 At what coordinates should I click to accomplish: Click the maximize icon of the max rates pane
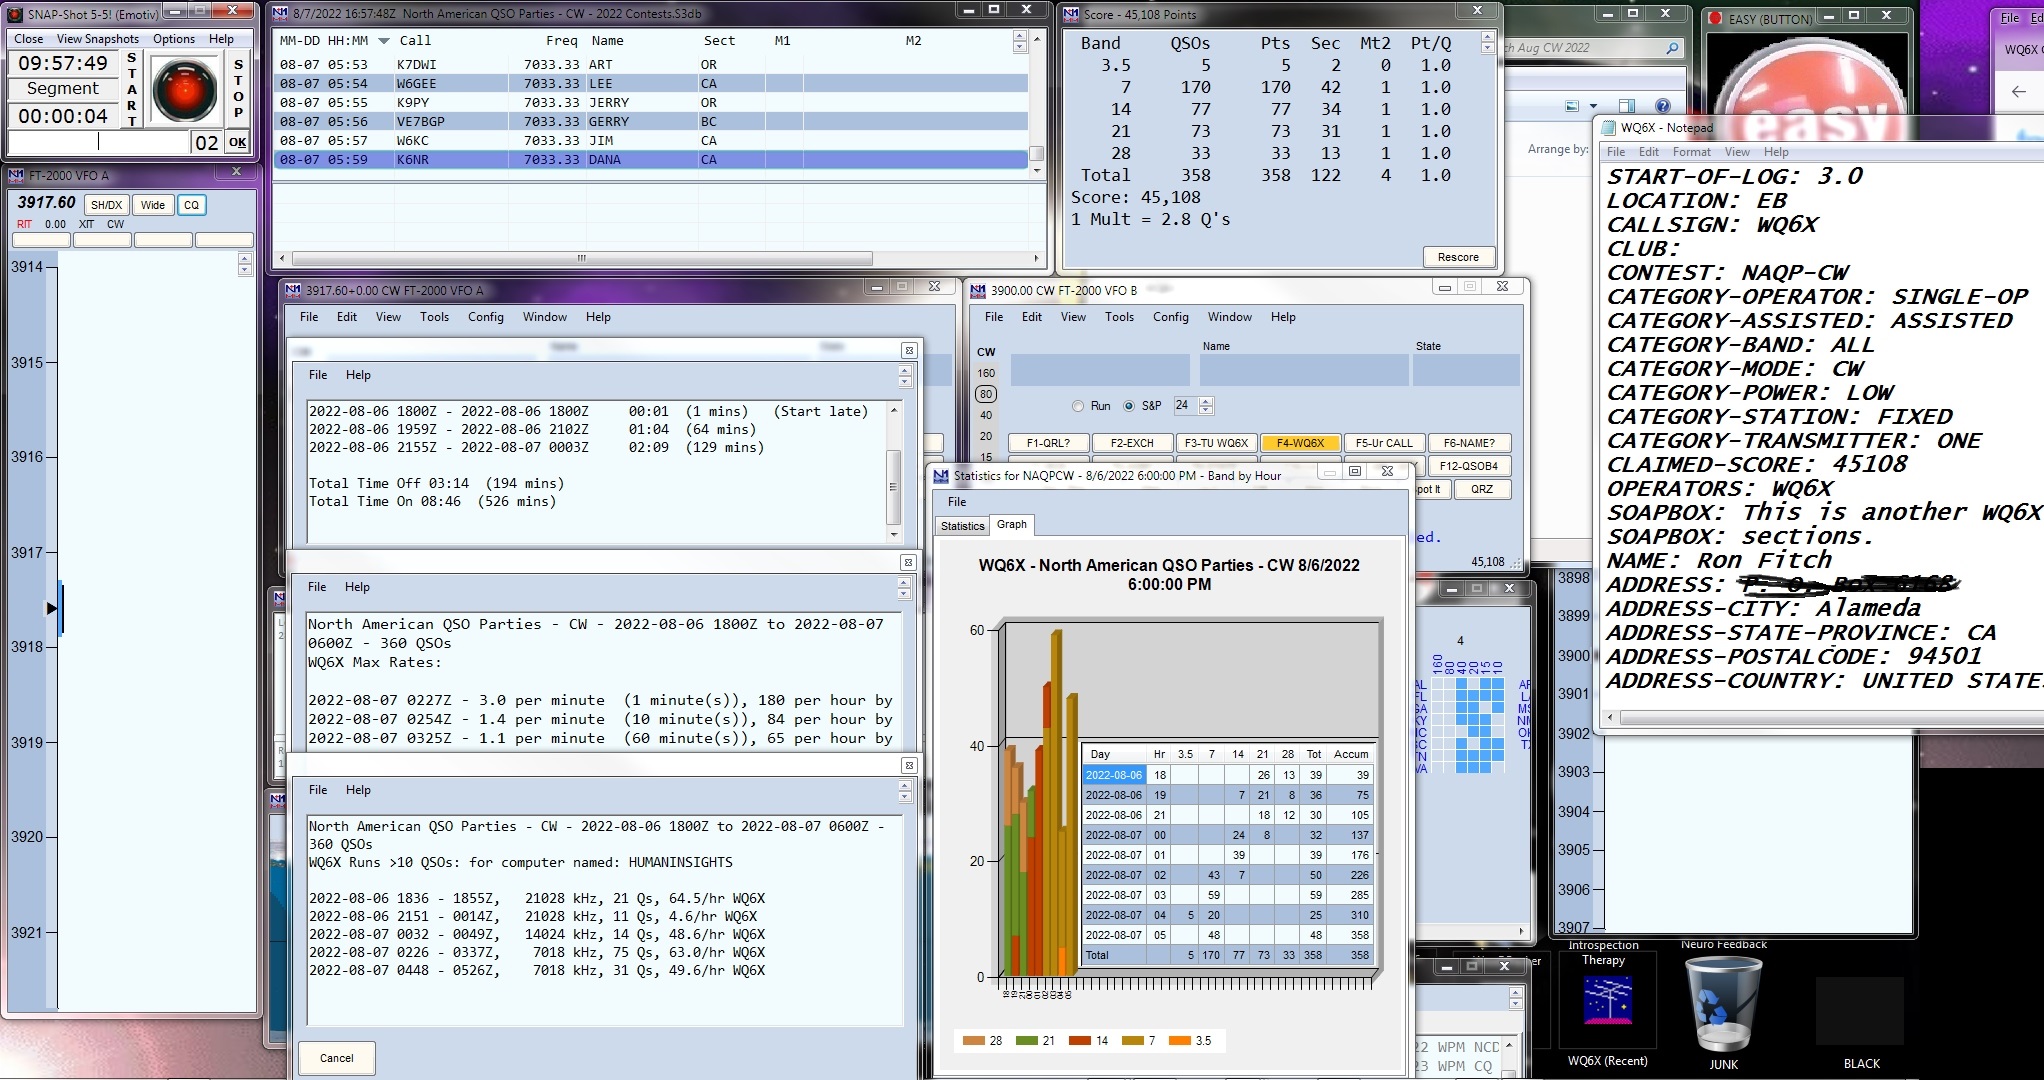click(908, 562)
